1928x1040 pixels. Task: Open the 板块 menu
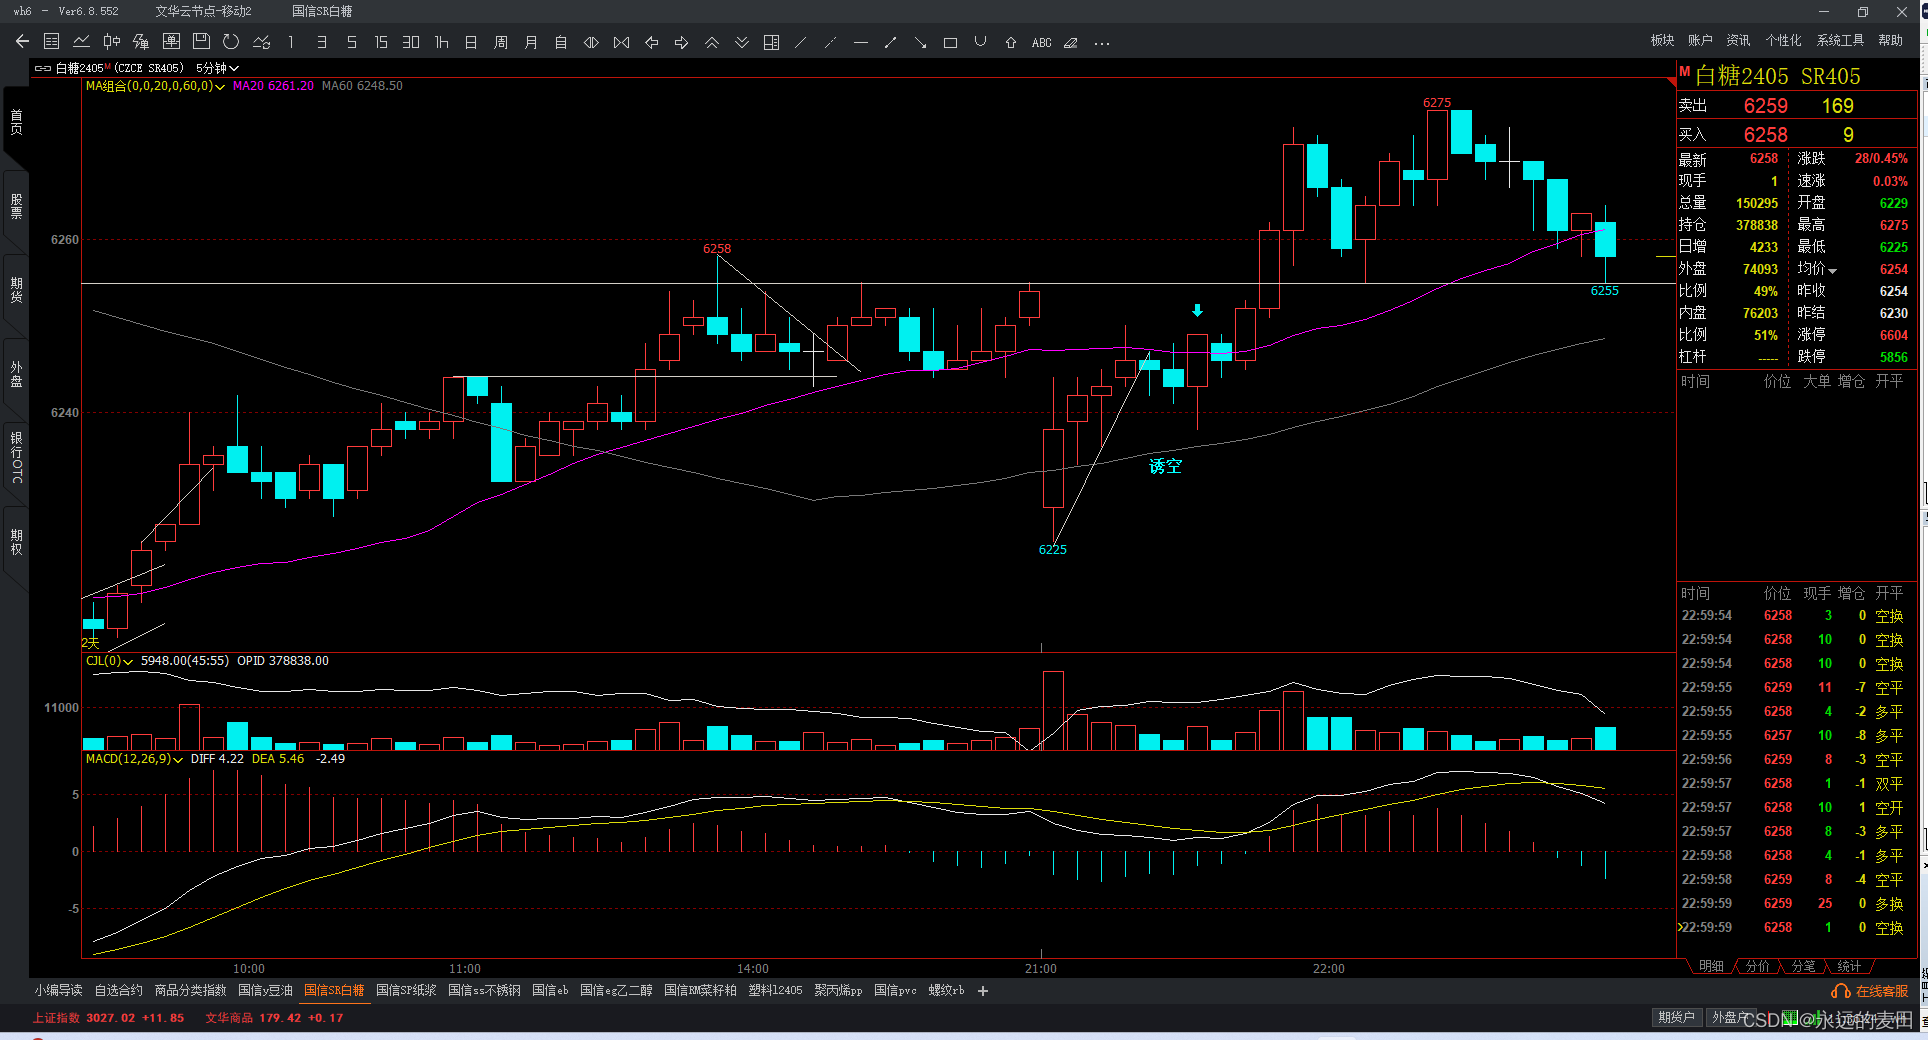click(1662, 40)
